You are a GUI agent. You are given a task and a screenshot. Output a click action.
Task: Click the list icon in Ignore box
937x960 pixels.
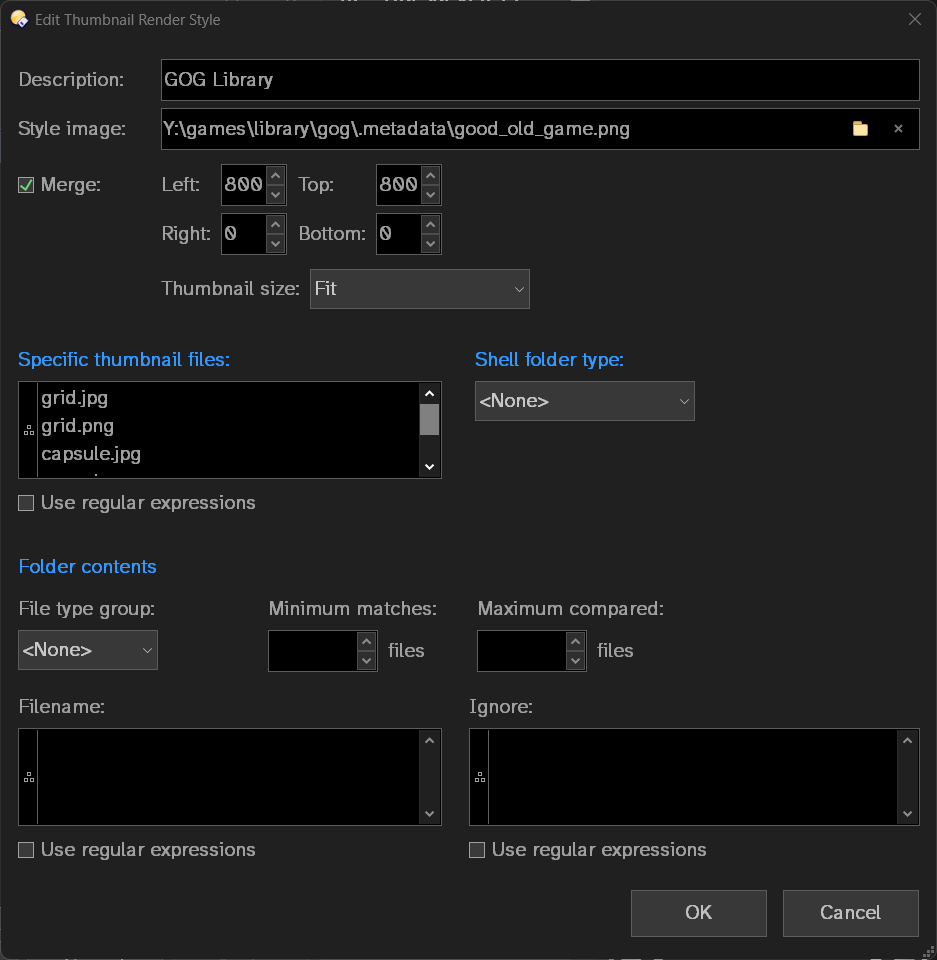click(x=479, y=777)
